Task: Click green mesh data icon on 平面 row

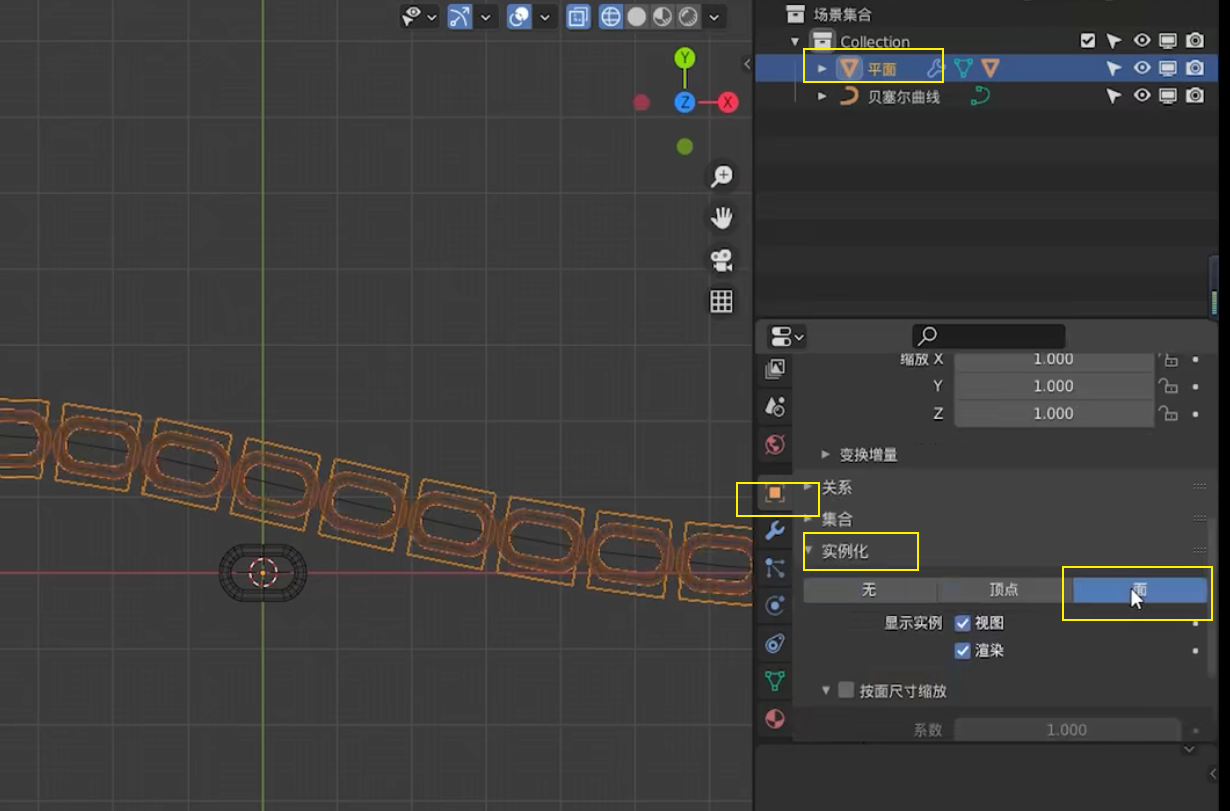Action: 963,68
